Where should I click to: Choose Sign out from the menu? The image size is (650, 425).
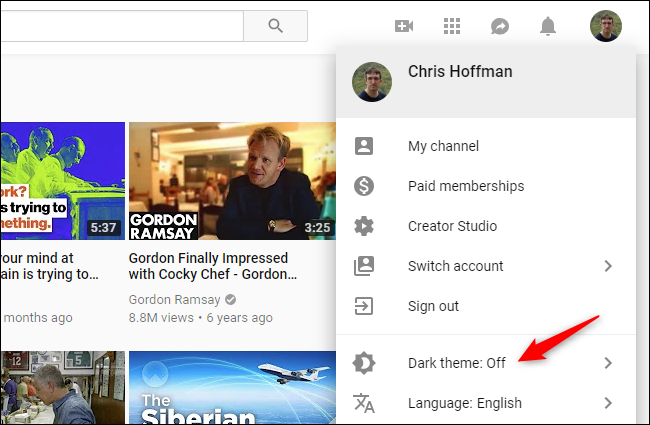pos(486,306)
